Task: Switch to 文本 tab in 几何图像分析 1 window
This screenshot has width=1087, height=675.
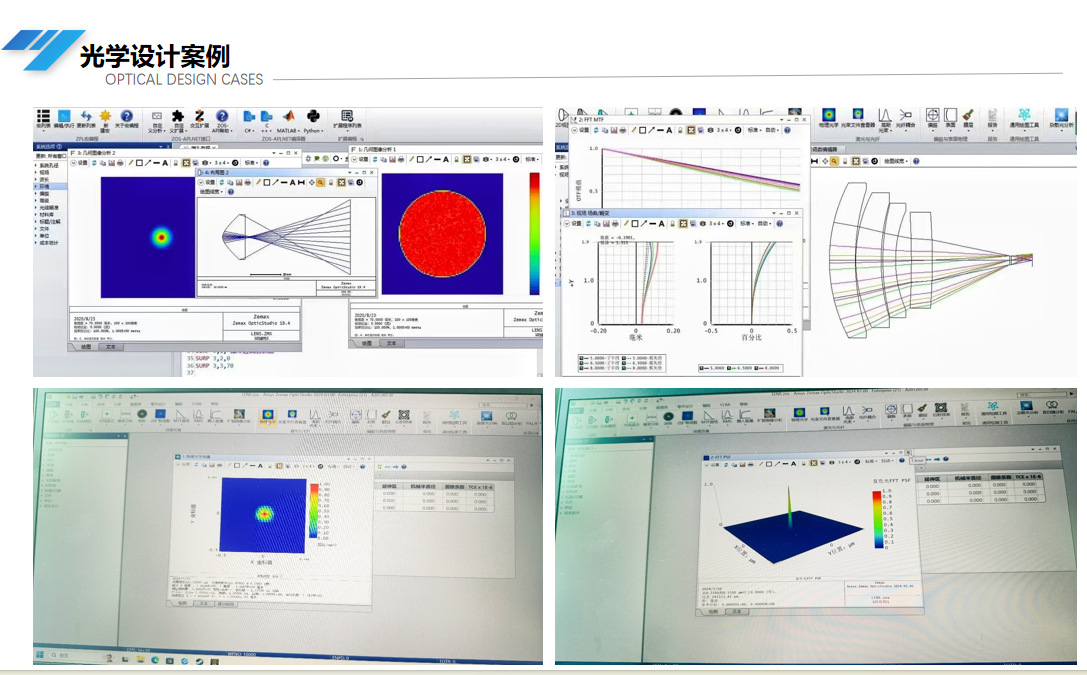Action: [x=391, y=343]
